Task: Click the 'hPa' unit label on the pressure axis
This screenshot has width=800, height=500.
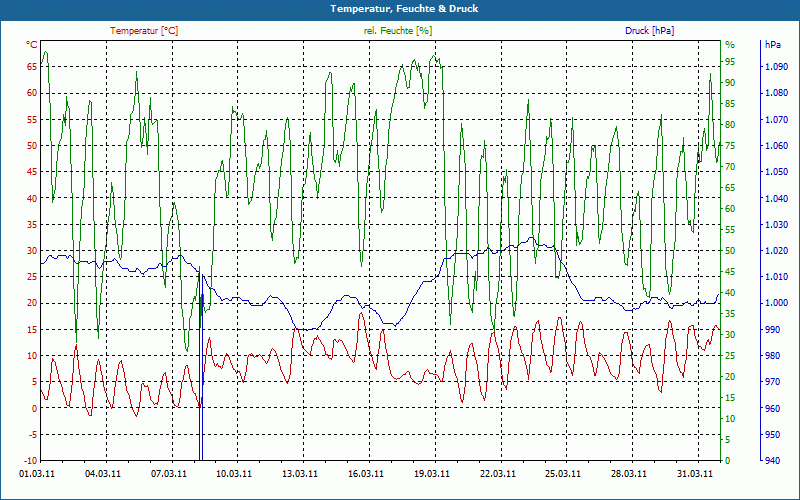Action: tap(773, 45)
